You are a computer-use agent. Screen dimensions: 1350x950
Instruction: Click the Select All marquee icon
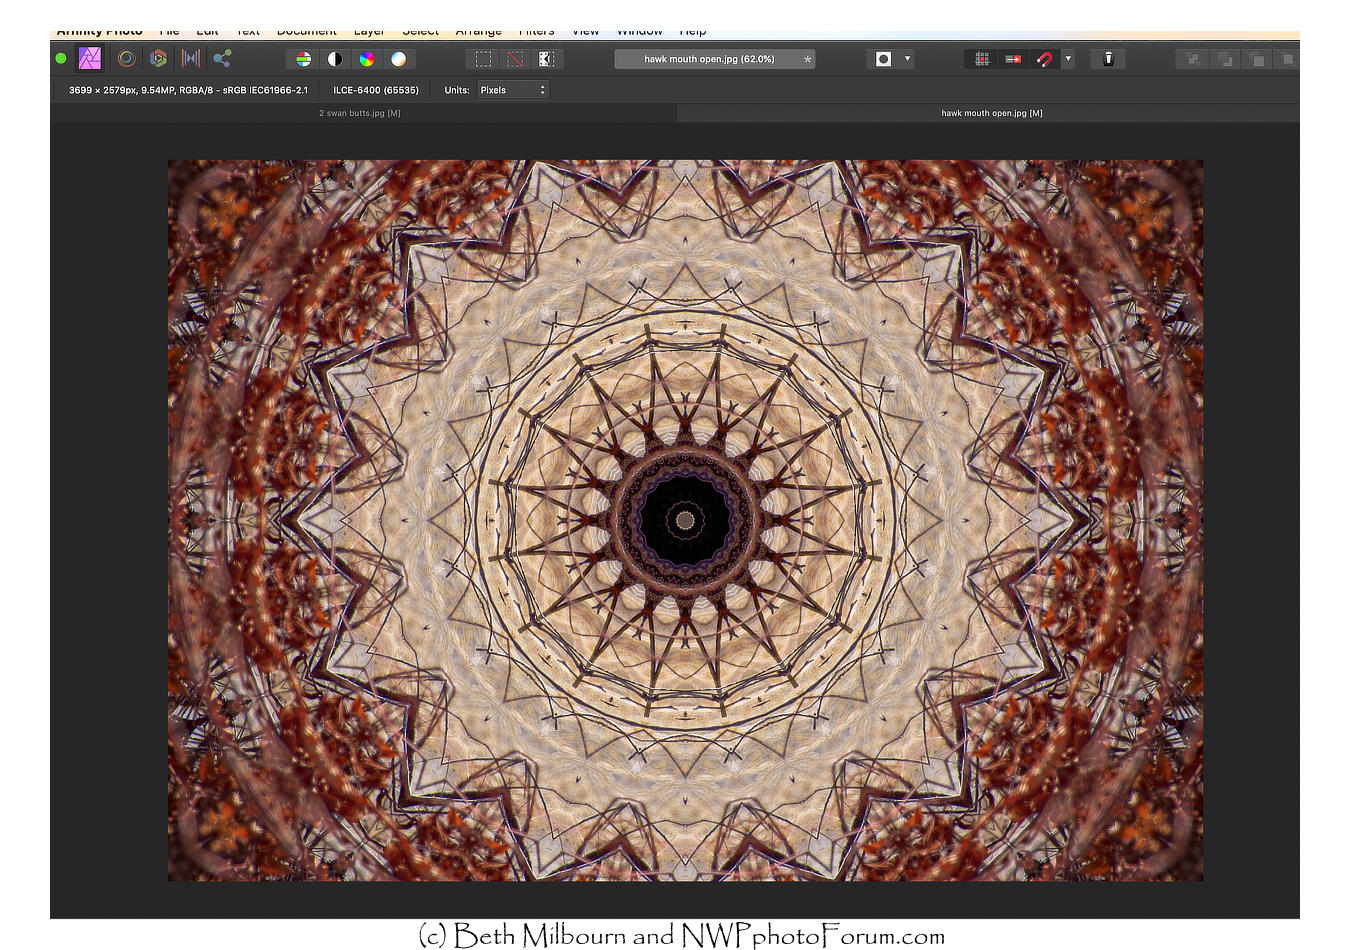click(x=483, y=59)
